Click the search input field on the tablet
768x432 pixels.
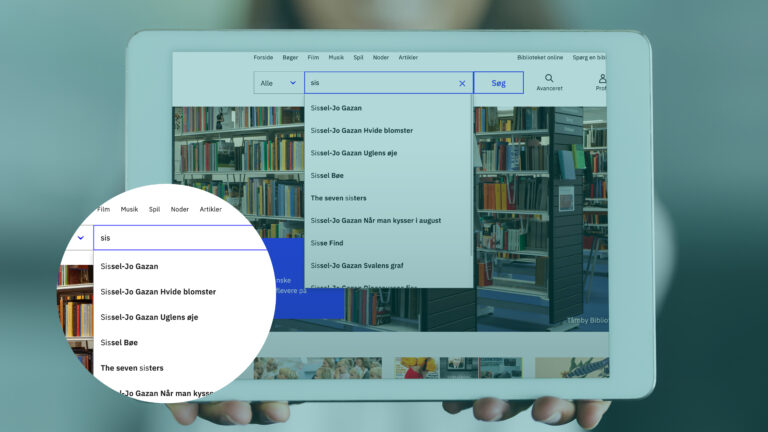(x=380, y=84)
